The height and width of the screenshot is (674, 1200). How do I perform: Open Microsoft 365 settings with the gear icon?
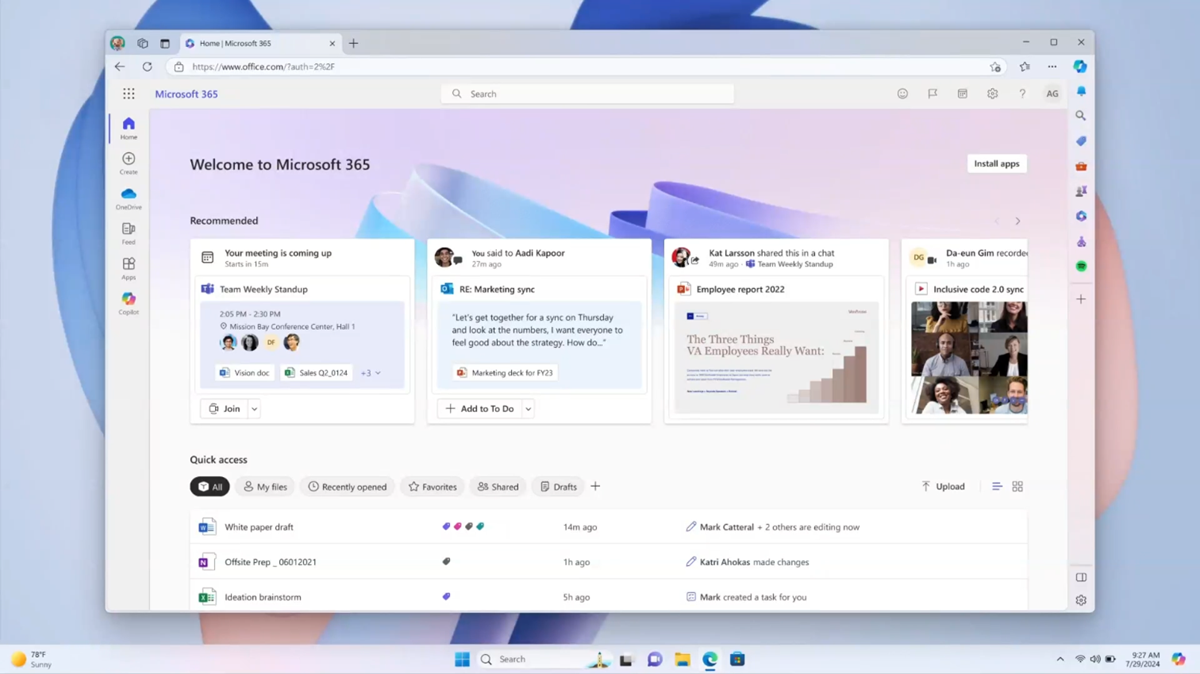pos(992,93)
